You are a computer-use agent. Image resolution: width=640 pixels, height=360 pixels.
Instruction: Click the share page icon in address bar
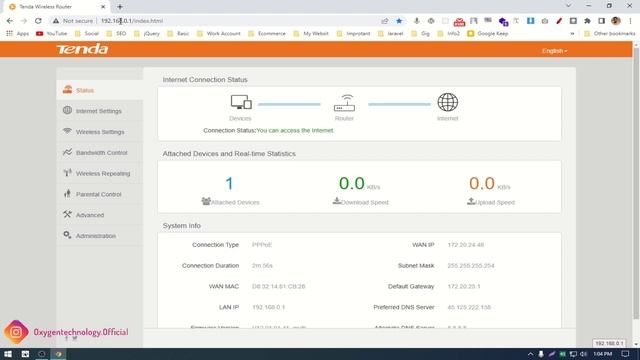click(385, 21)
